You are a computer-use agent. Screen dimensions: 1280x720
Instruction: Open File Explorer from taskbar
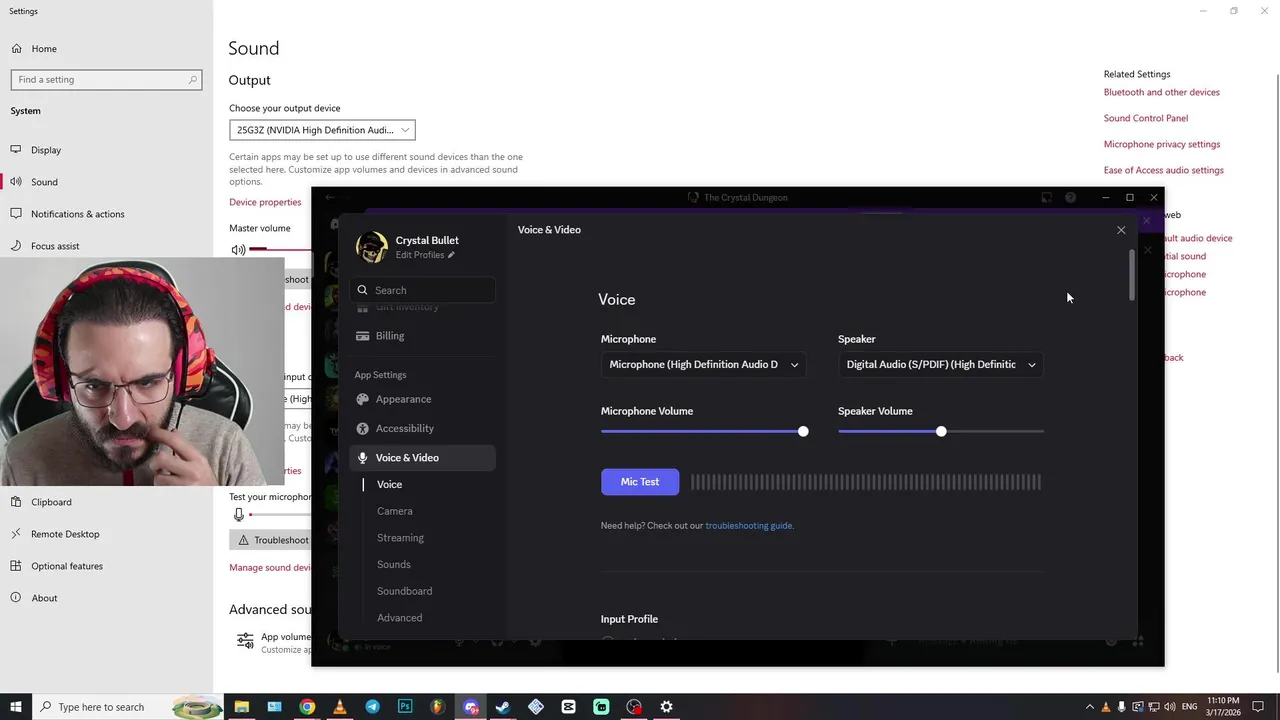[241, 707]
